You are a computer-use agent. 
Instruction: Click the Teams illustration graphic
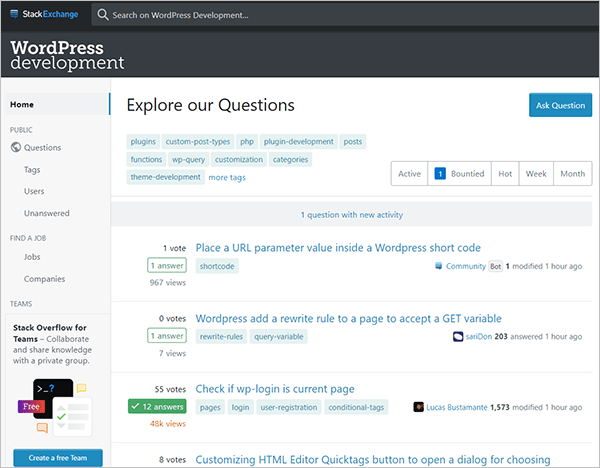55,407
